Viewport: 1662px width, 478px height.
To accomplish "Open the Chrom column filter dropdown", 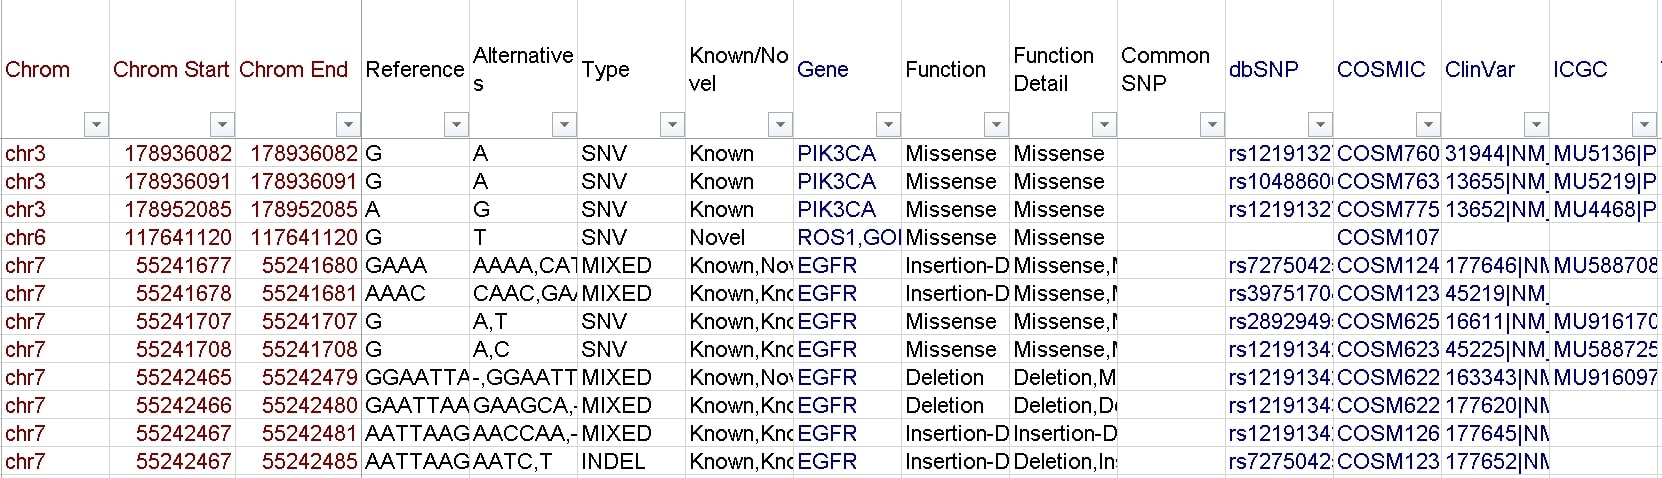I will 96,125.
